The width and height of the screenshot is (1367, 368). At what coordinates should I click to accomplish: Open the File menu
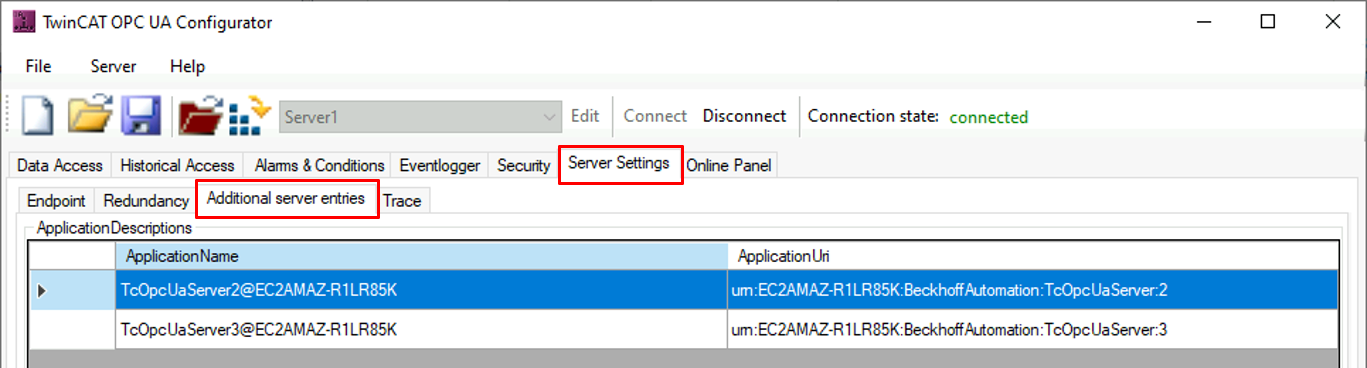[38, 66]
